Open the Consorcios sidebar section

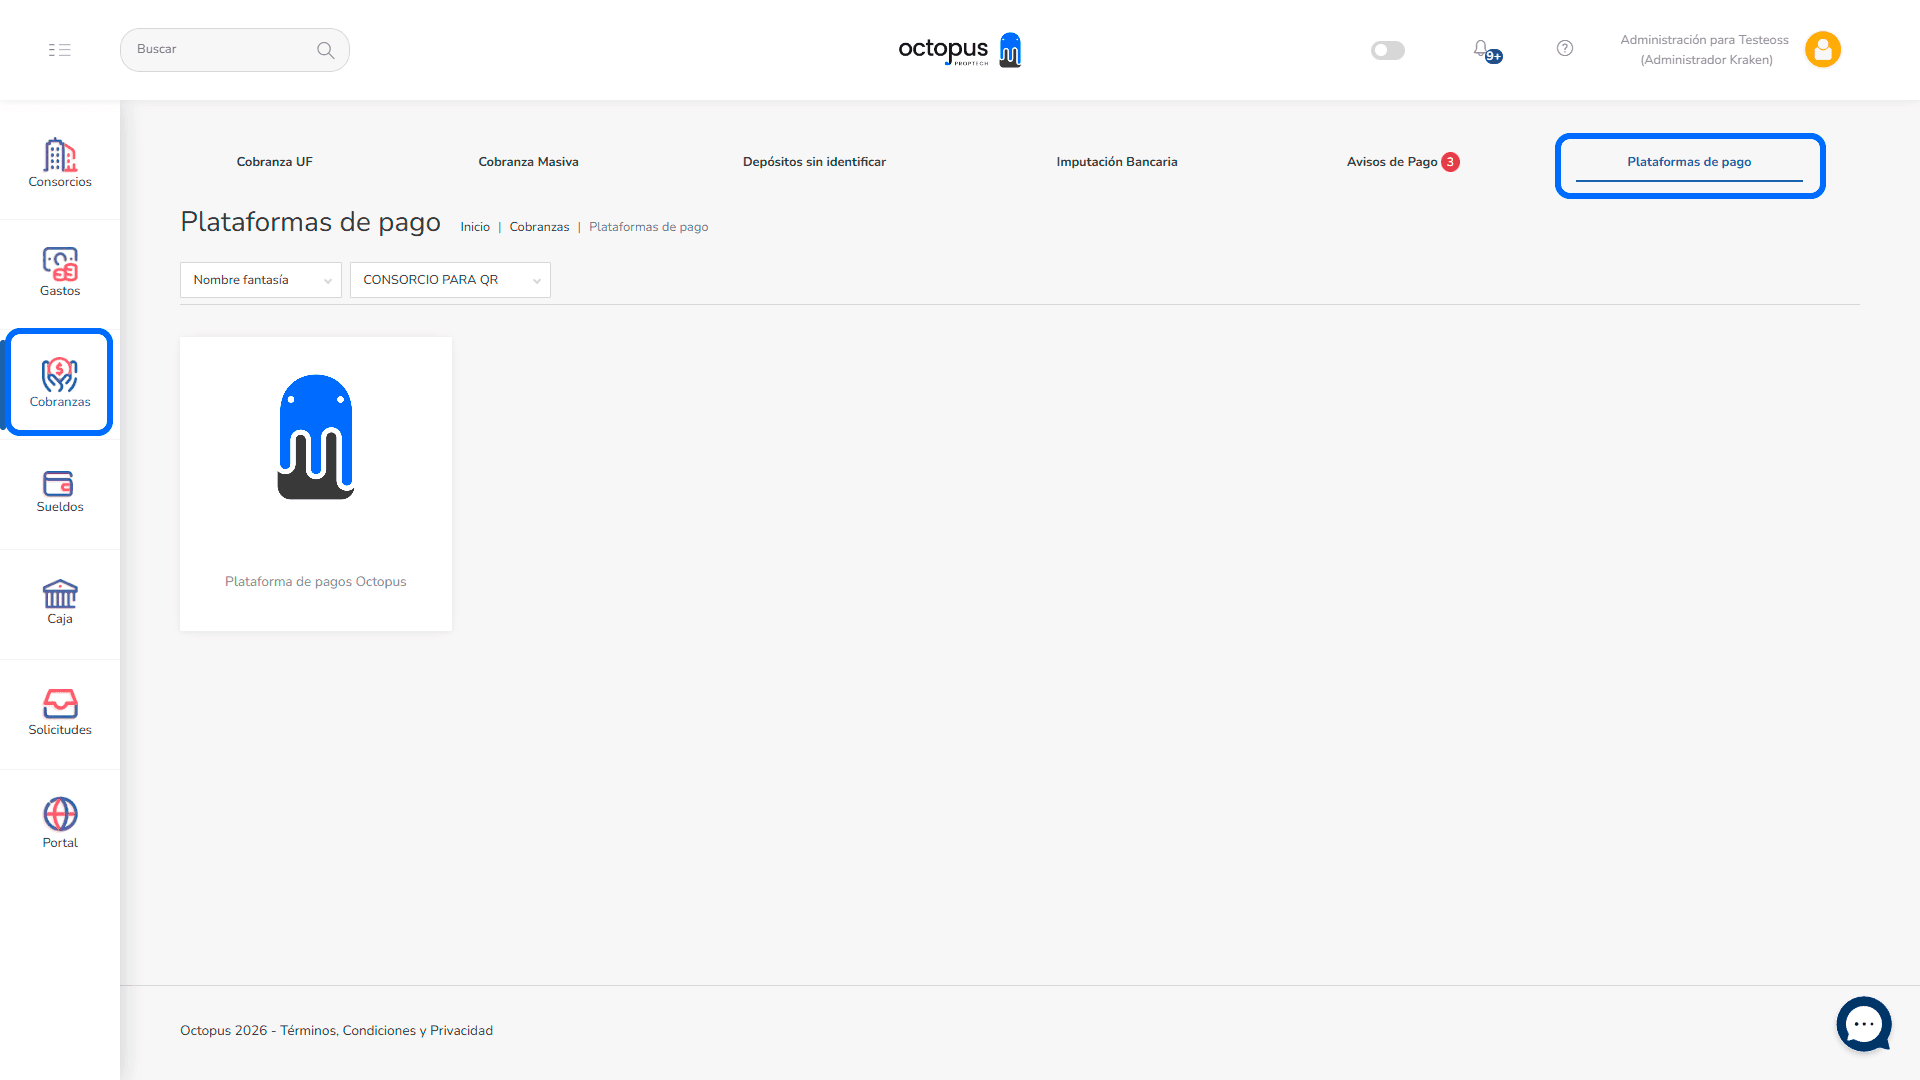[x=60, y=162]
